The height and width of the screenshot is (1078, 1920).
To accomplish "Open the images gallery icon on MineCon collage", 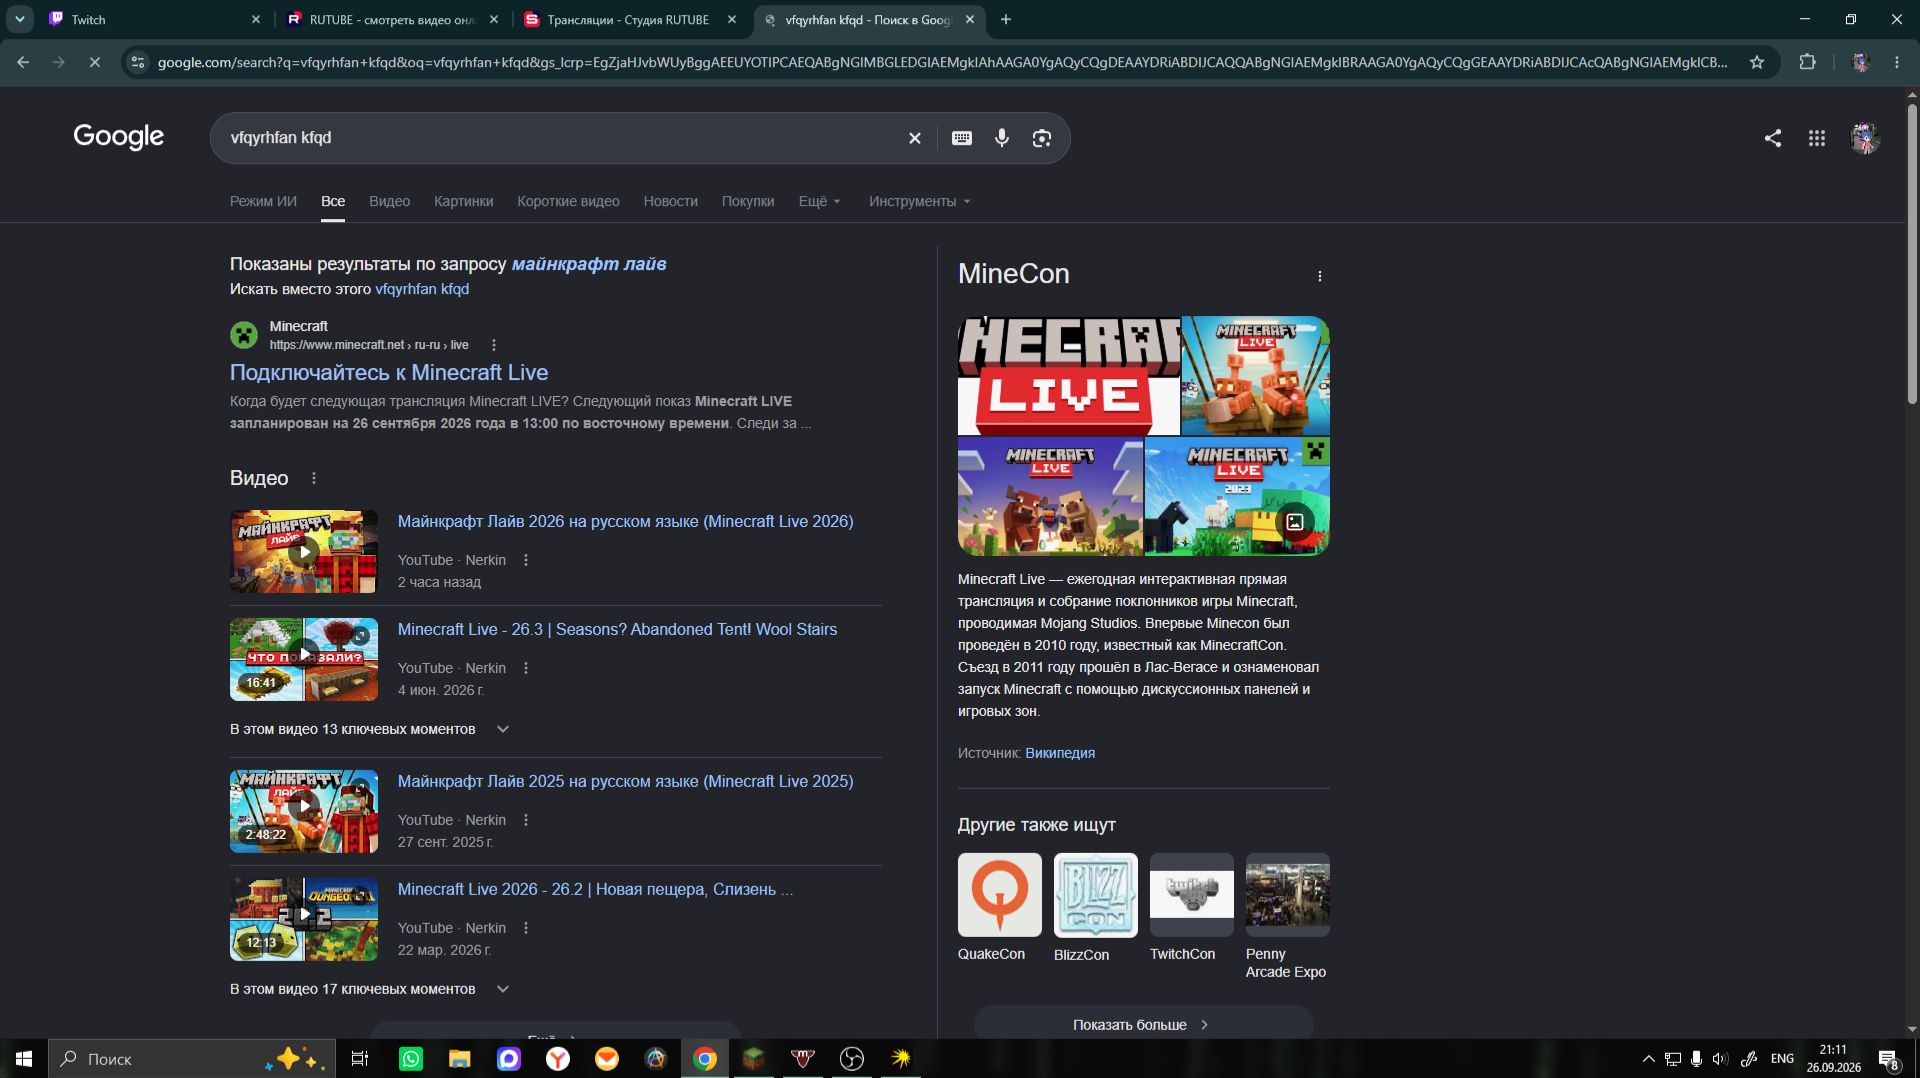I will pyautogui.click(x=1294, y=522).
